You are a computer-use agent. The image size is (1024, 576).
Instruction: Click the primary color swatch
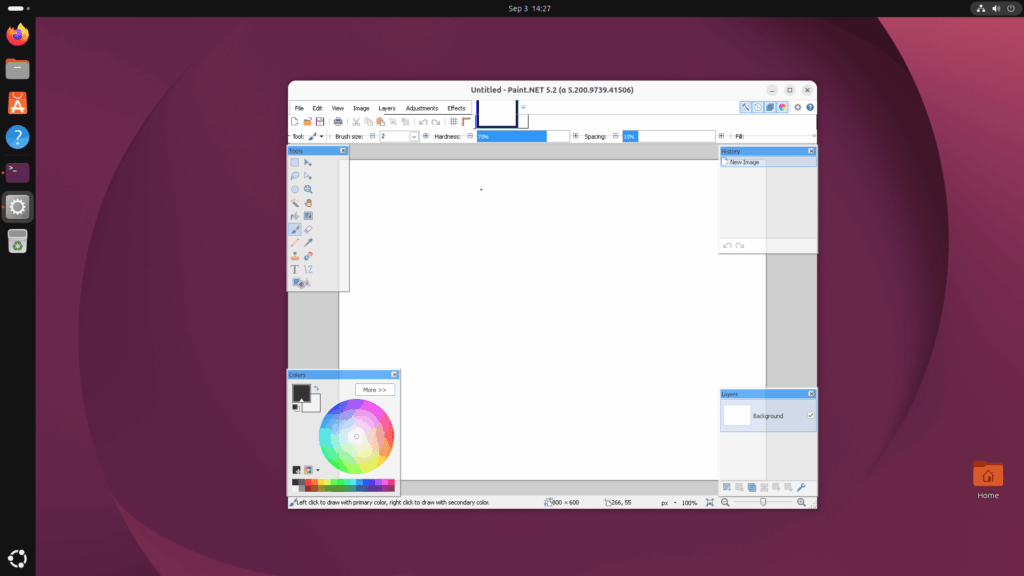[301, 392]
